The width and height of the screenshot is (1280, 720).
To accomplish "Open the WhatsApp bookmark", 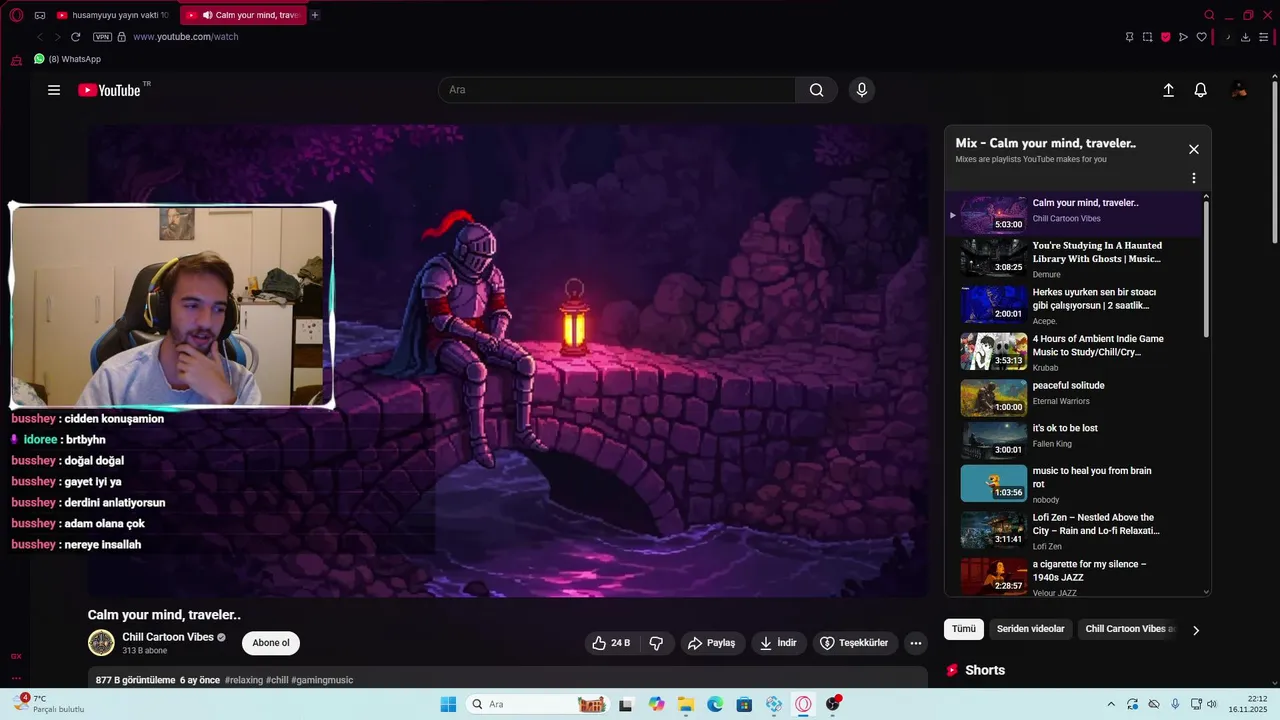I will [x=68, y=59].
